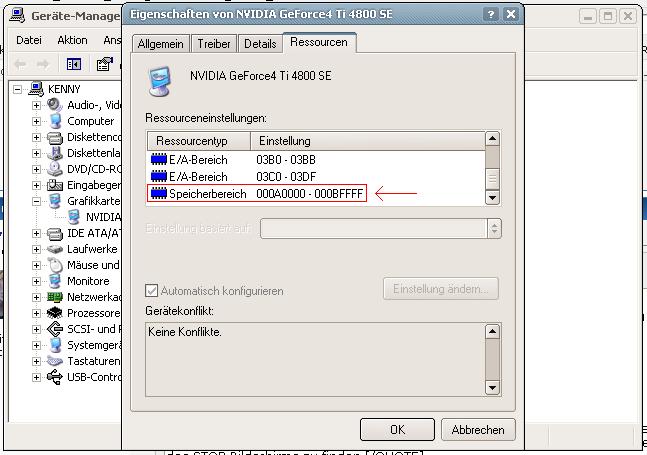Screen dimensions: 647x455
Task: Expand the Tastaturen tree node
Action: [36, 361]
